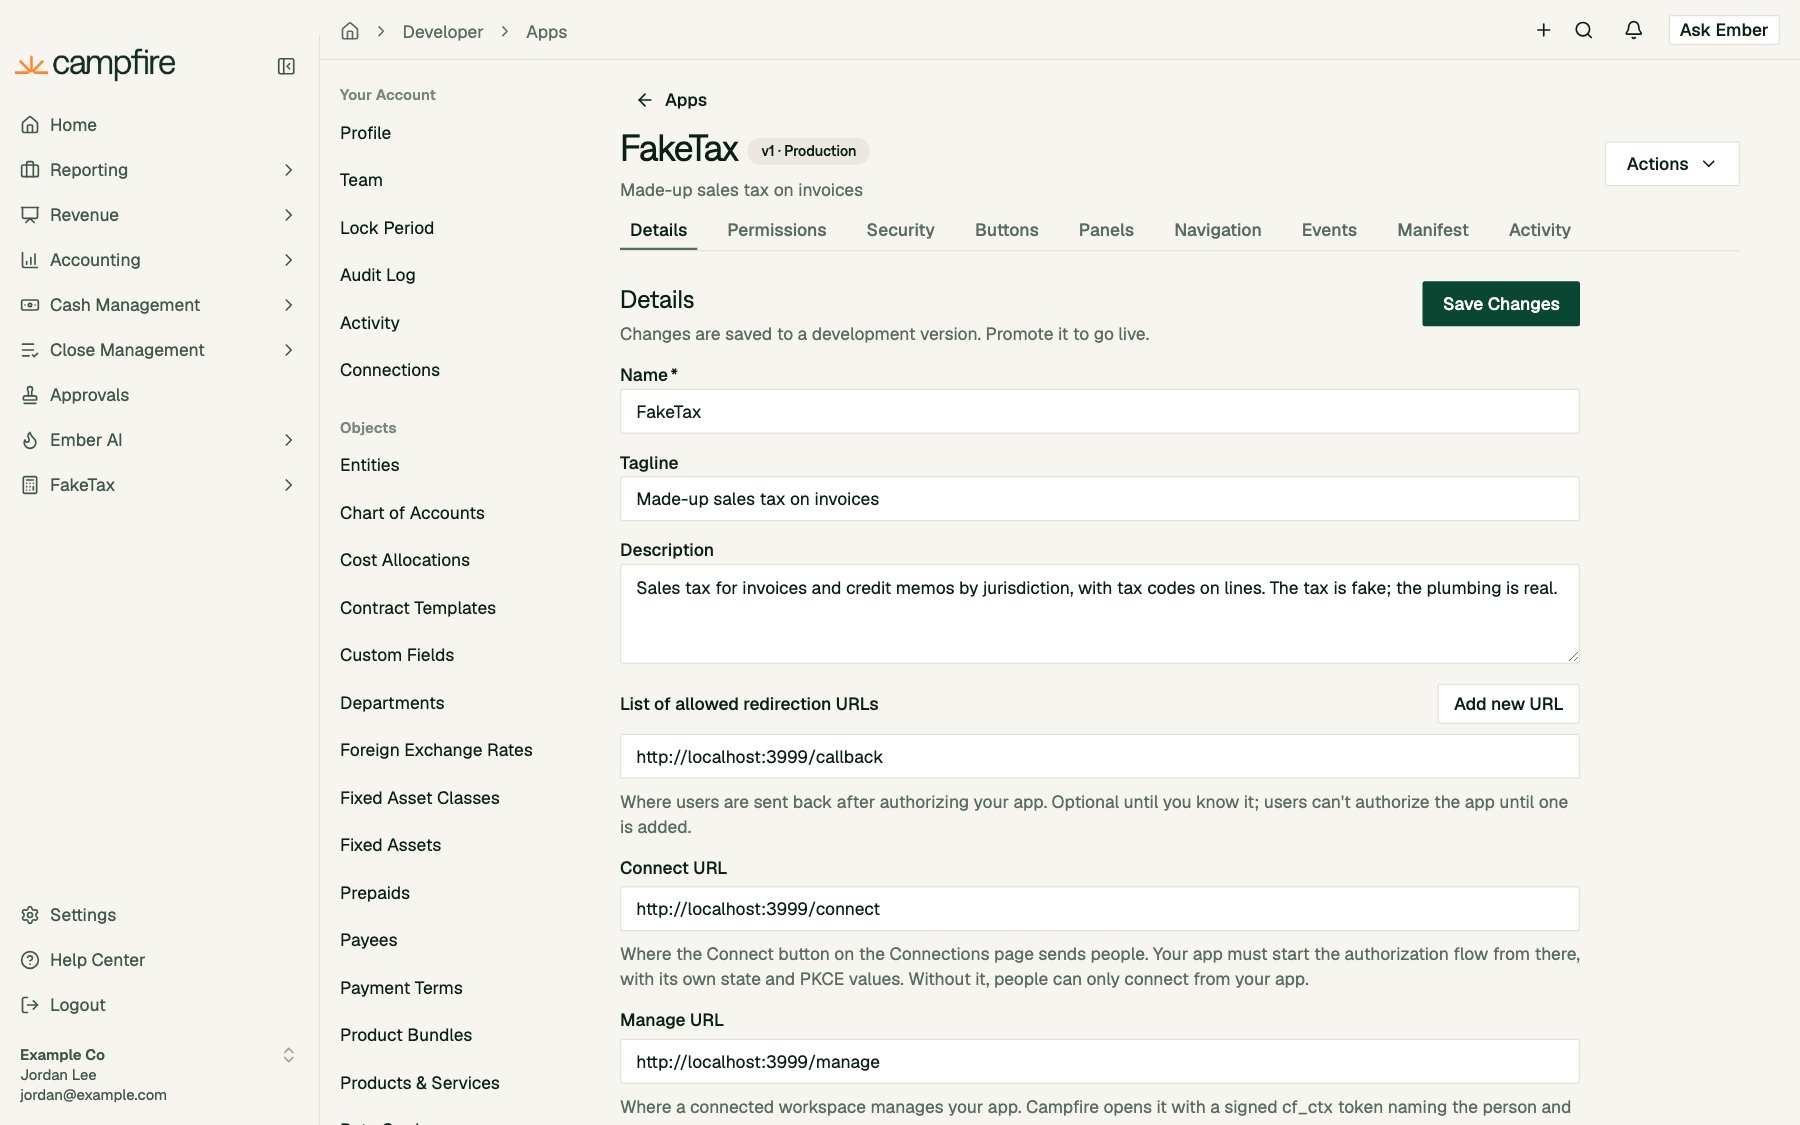Click the campfire logo

[96, 64]
